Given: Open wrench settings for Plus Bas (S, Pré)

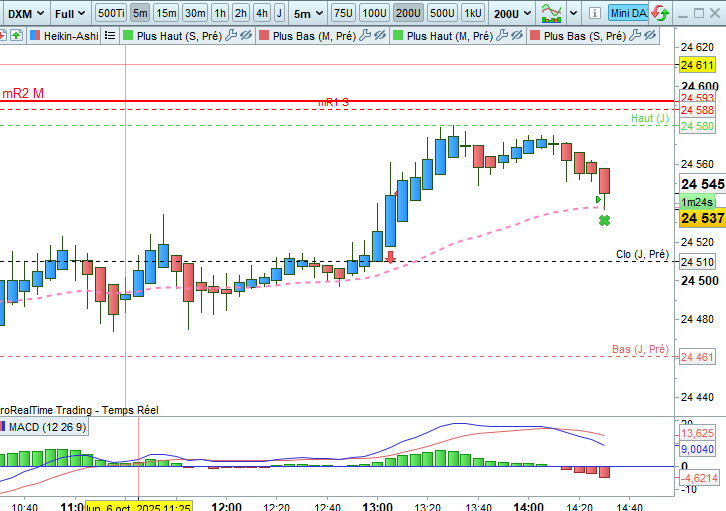Looking at the screenshot, I should click(636, 35).
